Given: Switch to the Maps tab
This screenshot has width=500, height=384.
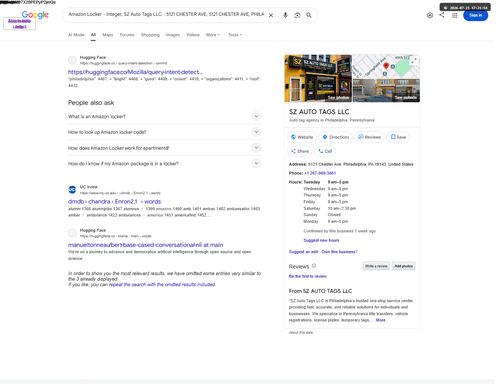Looking at the screenshot, I should tap(108, 35).
